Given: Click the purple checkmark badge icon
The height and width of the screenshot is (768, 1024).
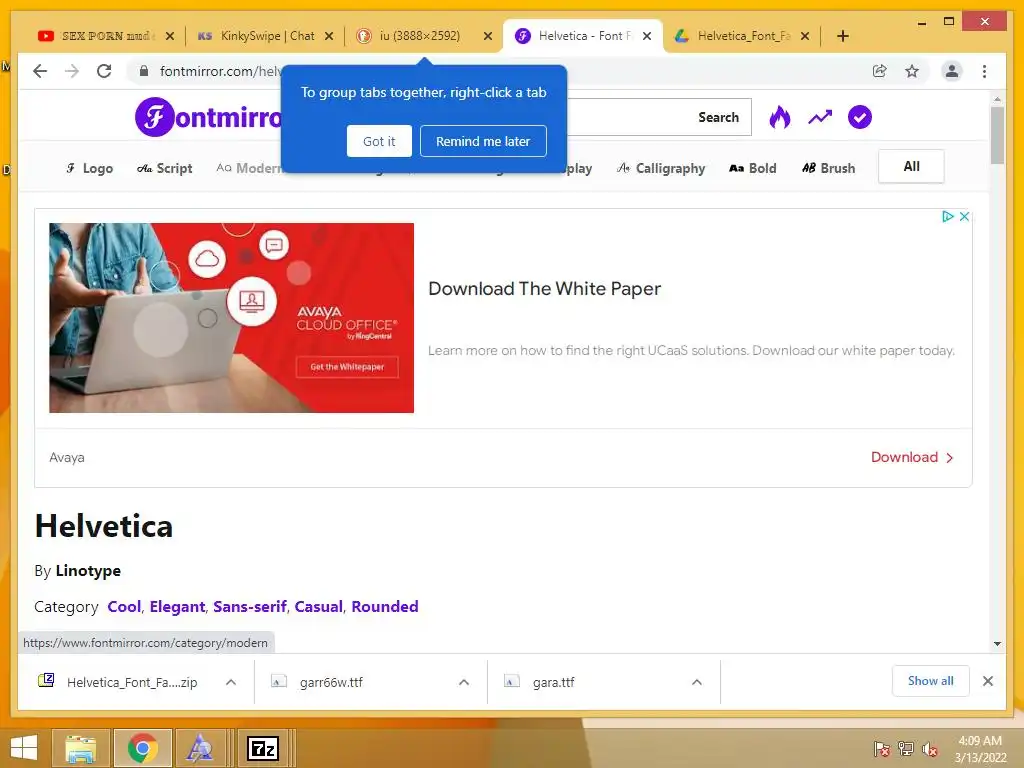Looking at the screenshot, I should click(859, 117).
